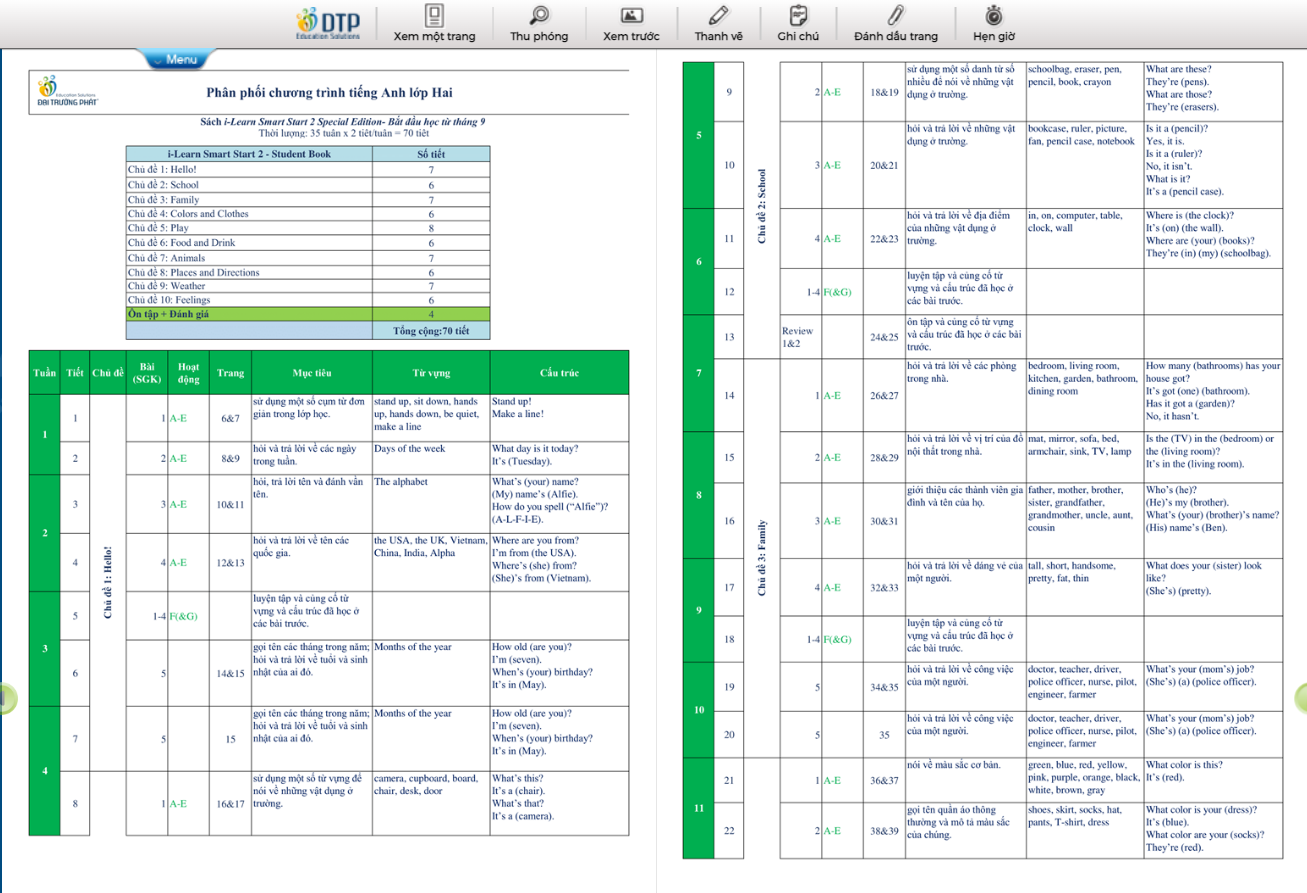The width and height of the screenshot is (1307, 893).
Task: Click the 'Cấu trúc' column header
Action: point(559,373)
